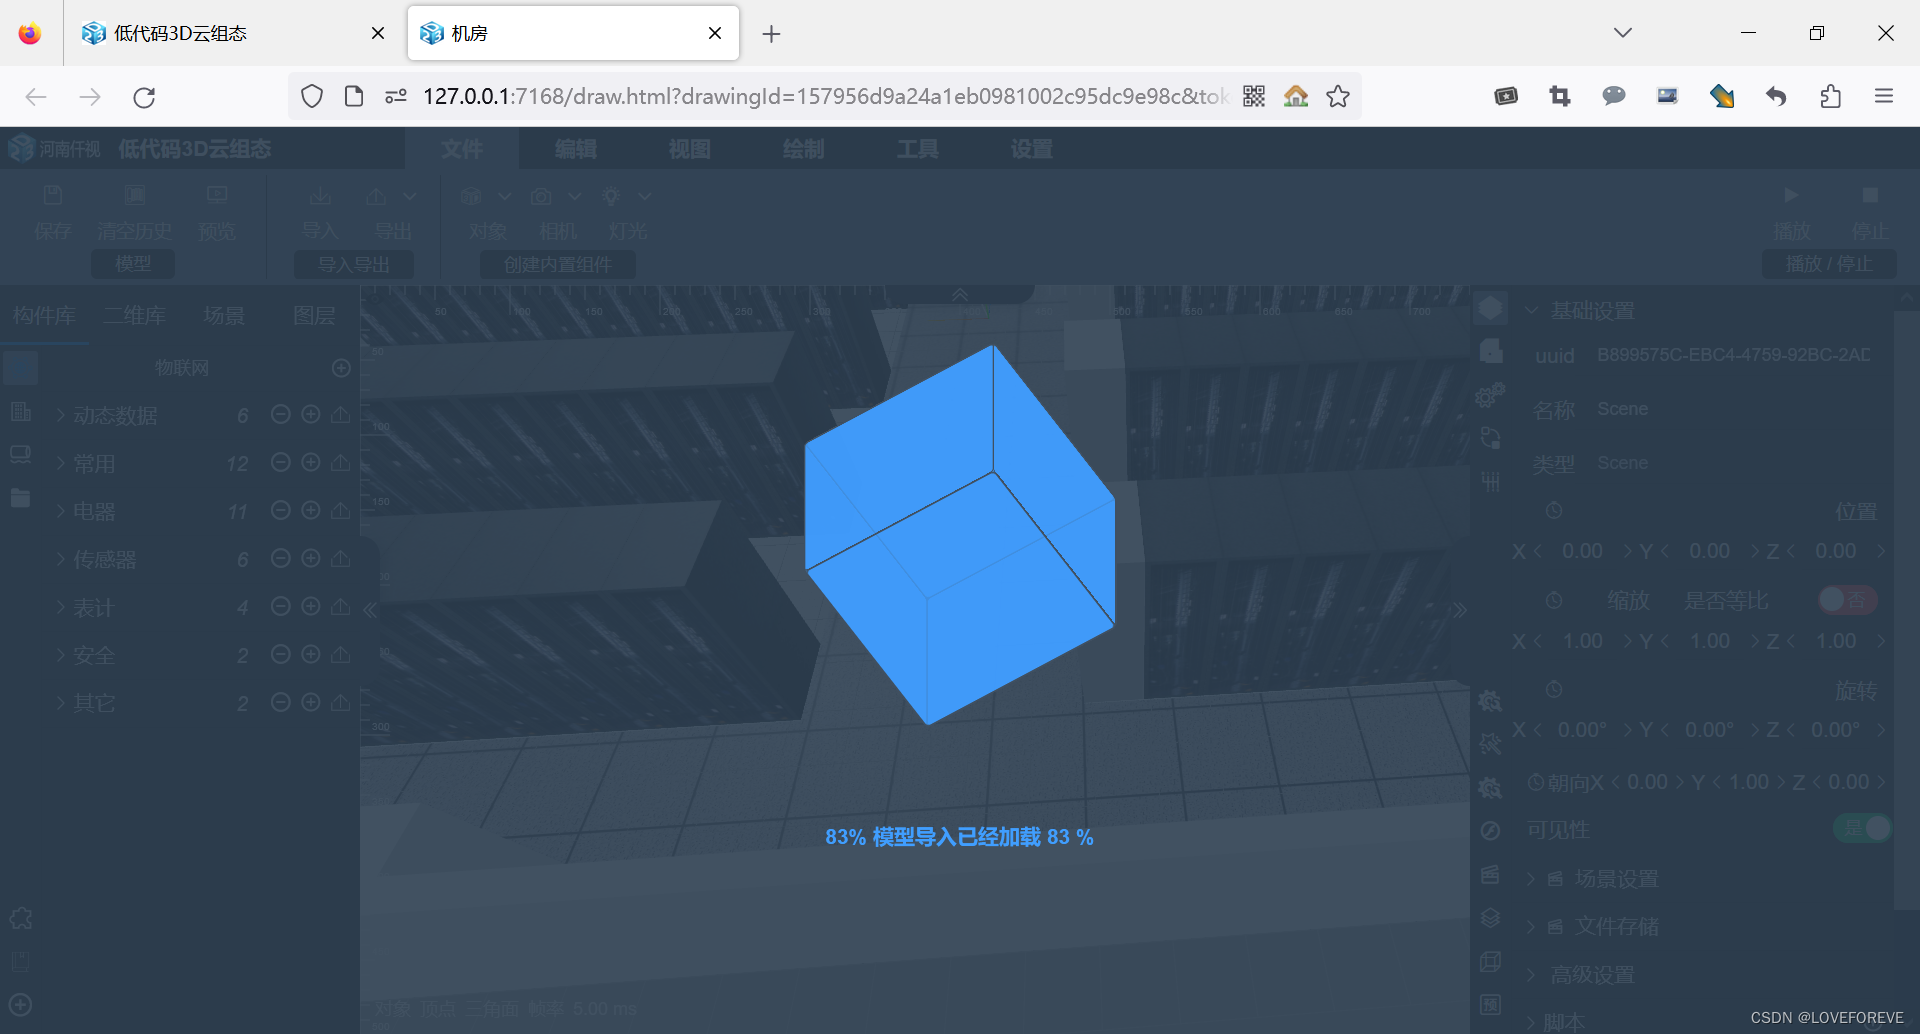The width and height of the screenshot is (1920, 1034).
Task: Click the upload icon in 电器 row
Action: 341,510
